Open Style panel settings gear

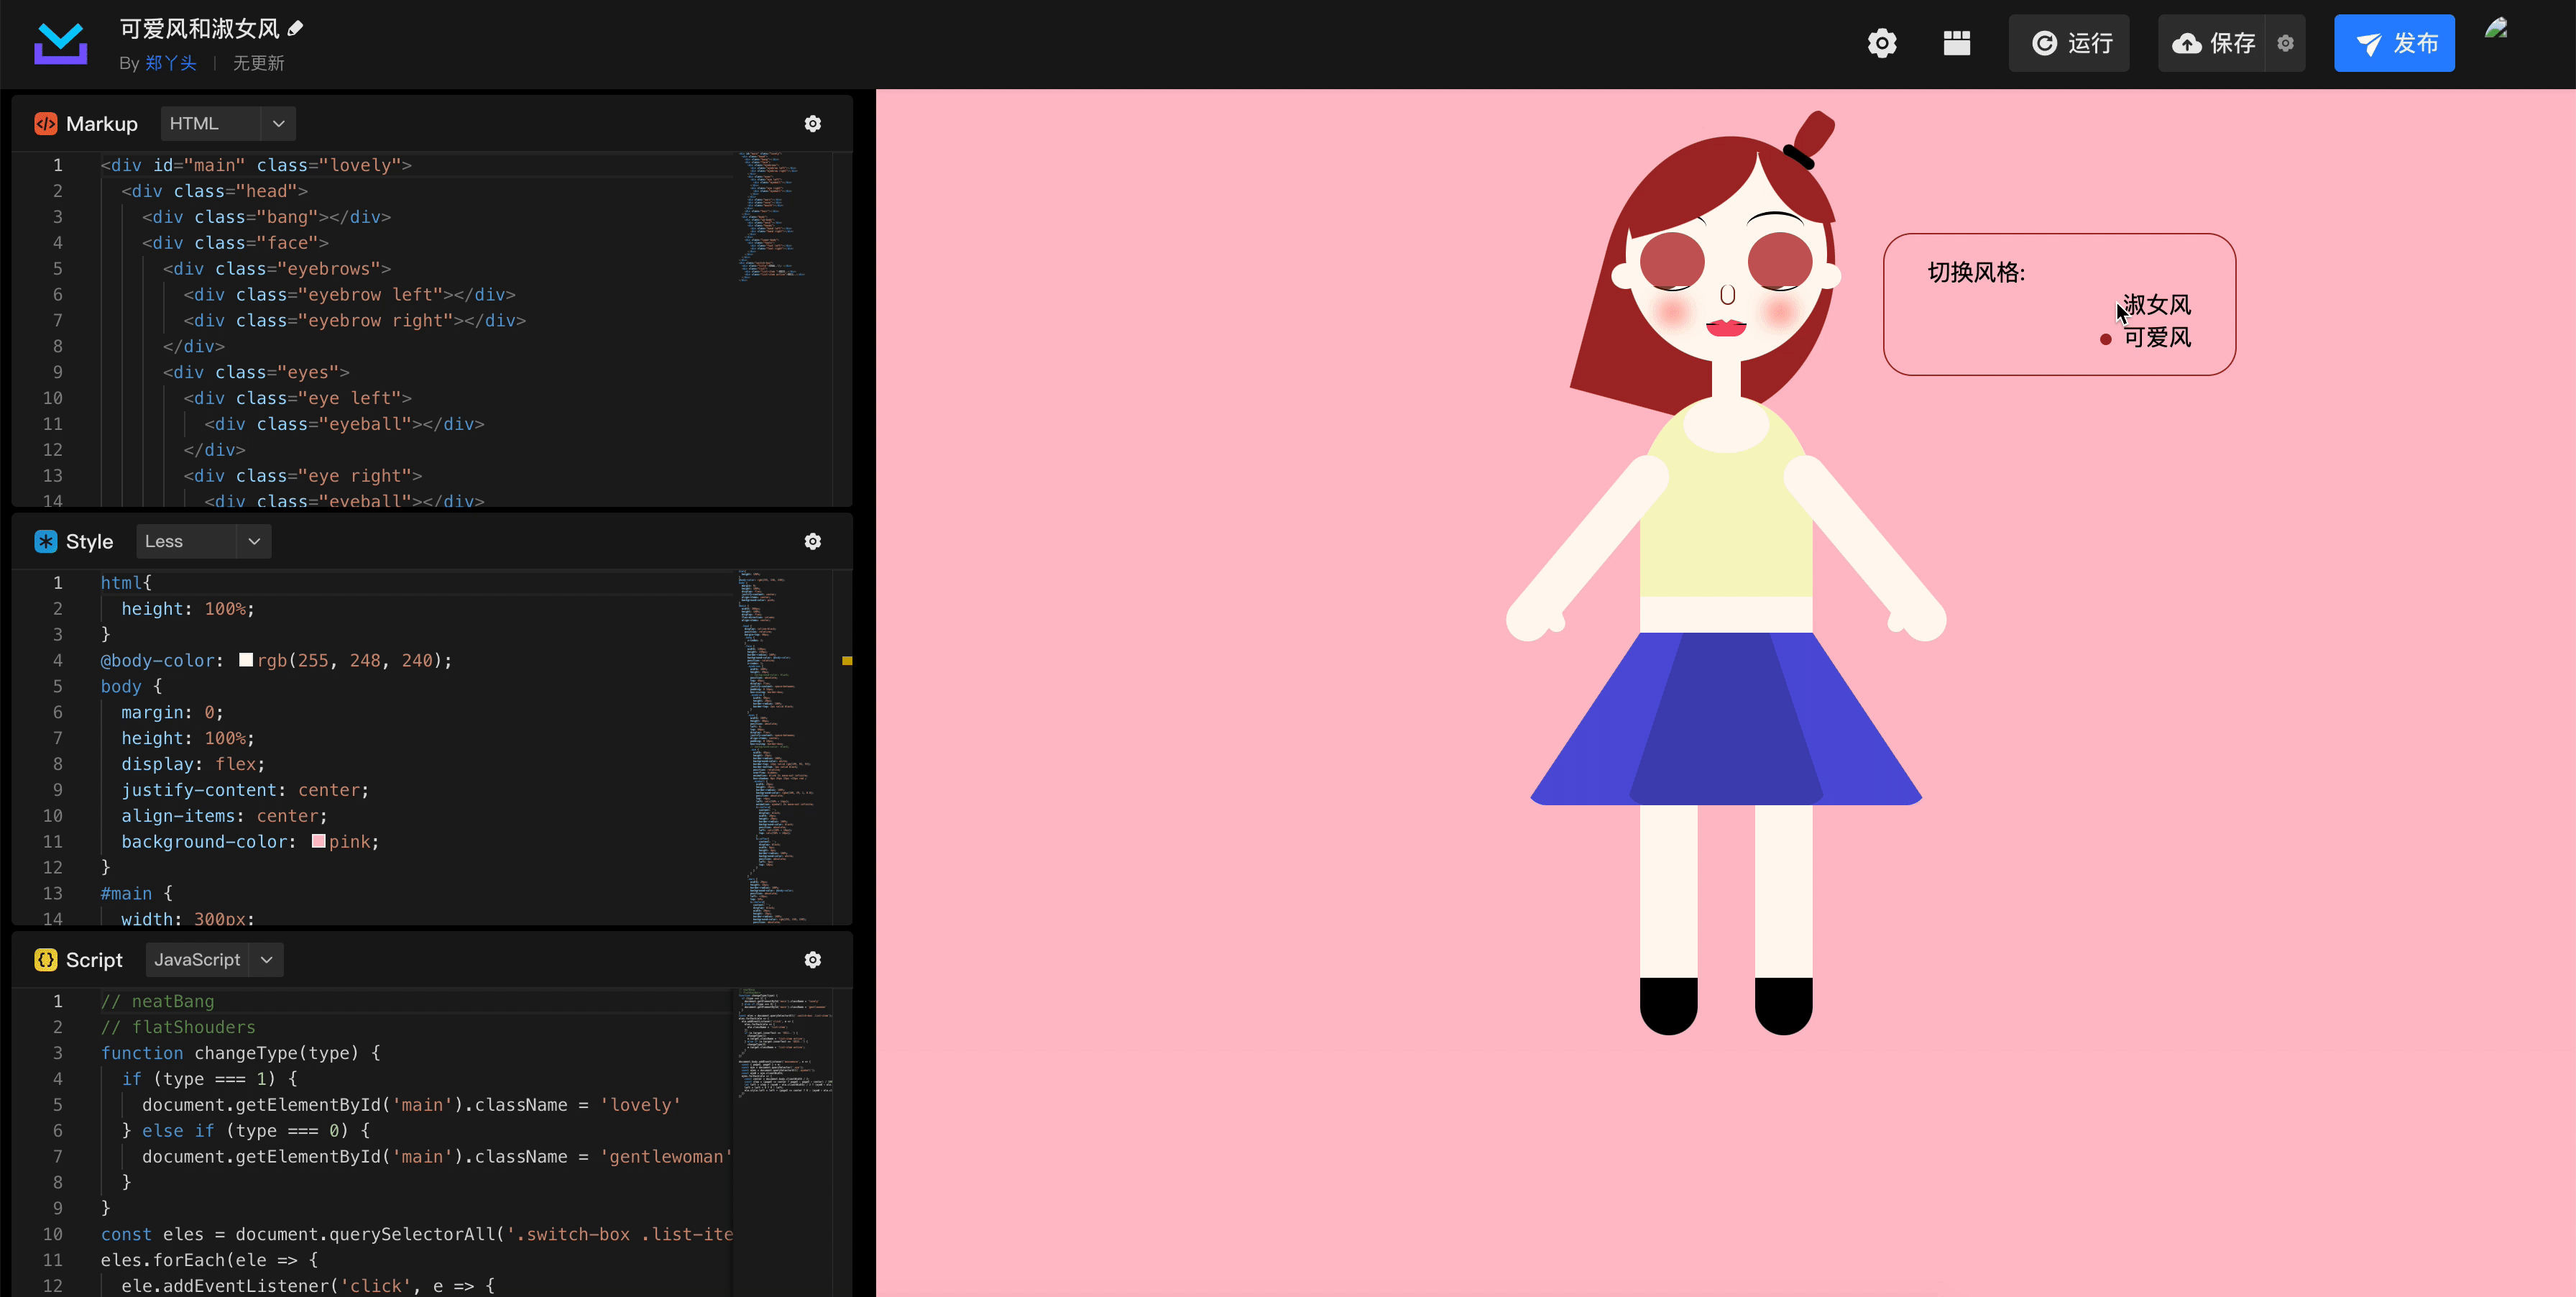812,541
